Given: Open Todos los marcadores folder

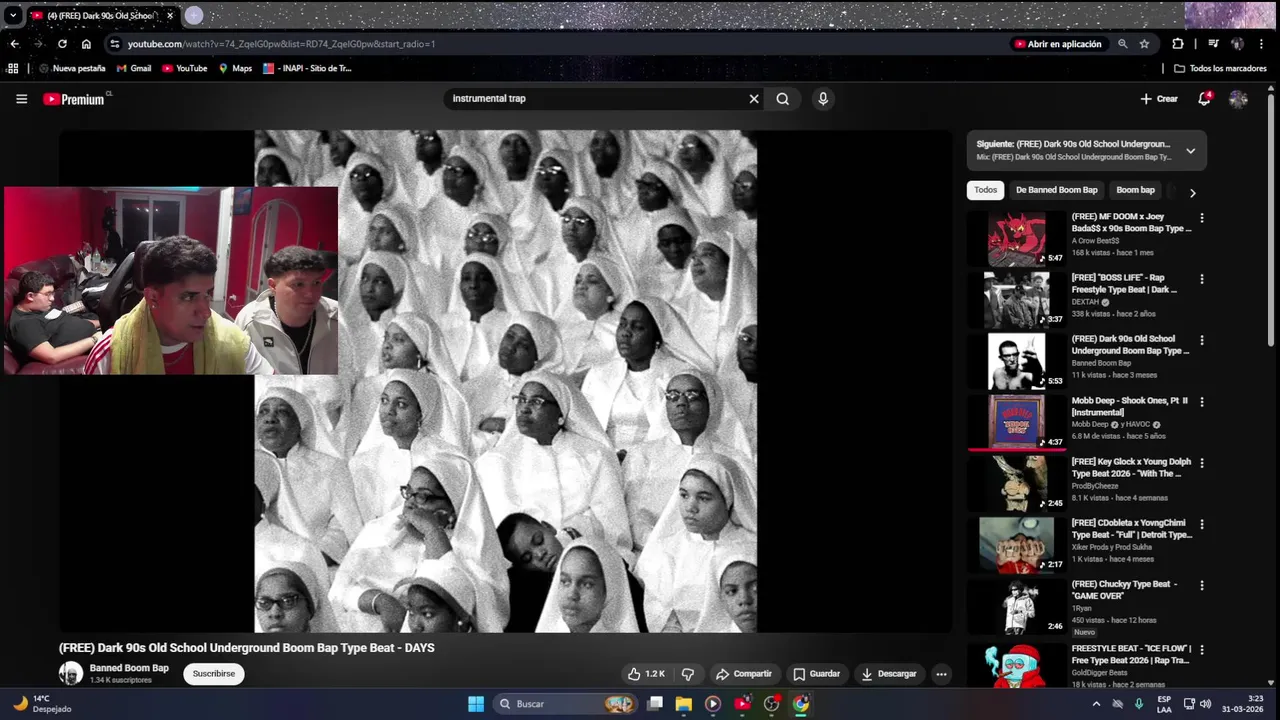Looking at the screenshot, I should [1220, 69].
